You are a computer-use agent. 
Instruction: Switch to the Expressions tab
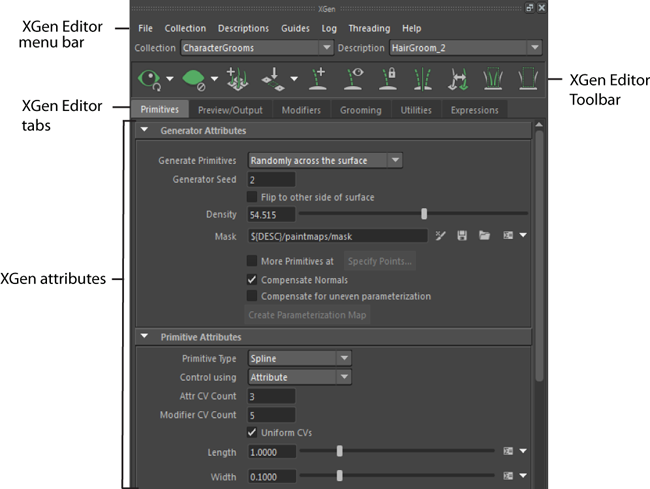(x=475, y=110)
